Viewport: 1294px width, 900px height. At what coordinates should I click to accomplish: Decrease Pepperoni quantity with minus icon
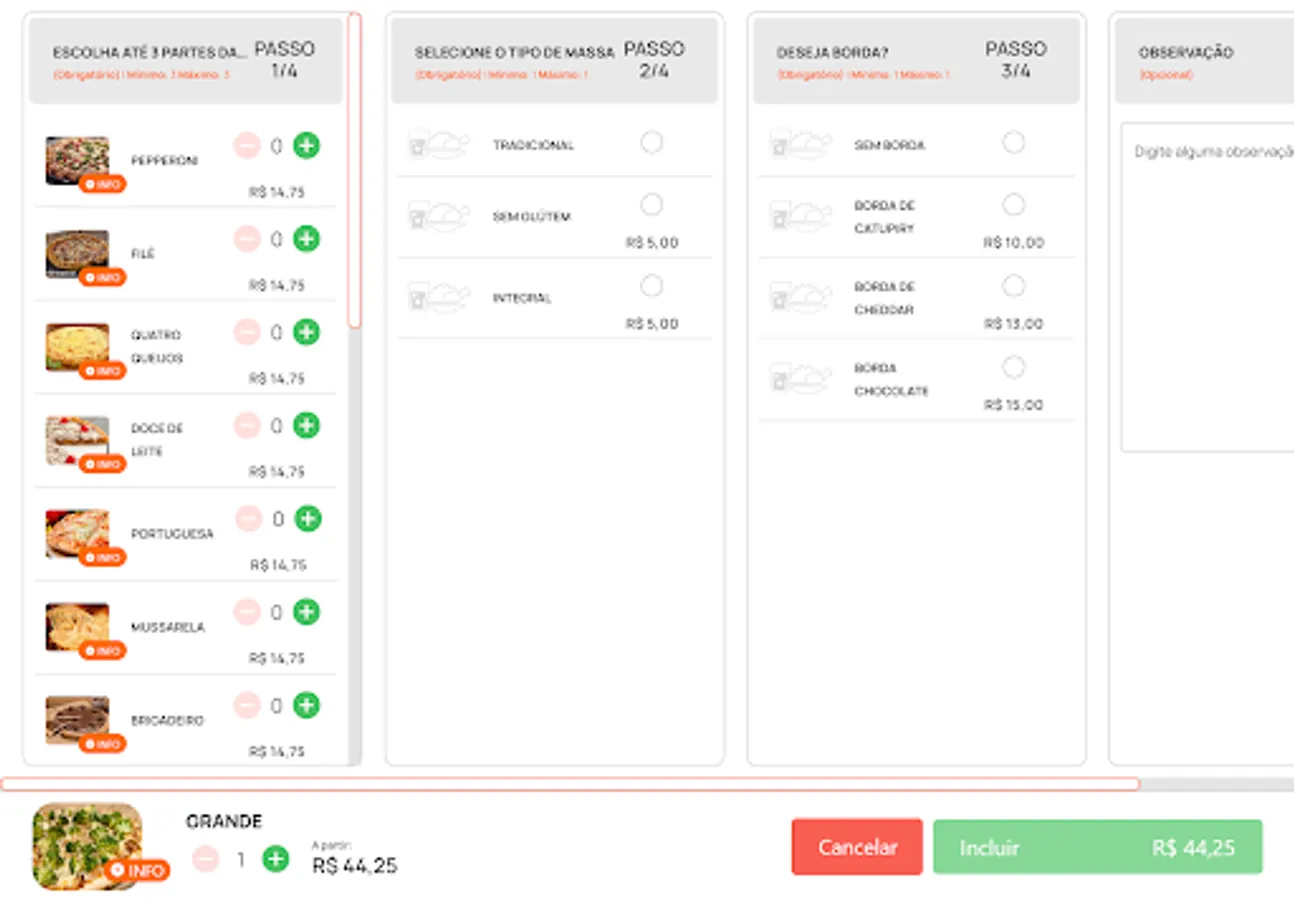pyautogui.click(x=247, y=146)
